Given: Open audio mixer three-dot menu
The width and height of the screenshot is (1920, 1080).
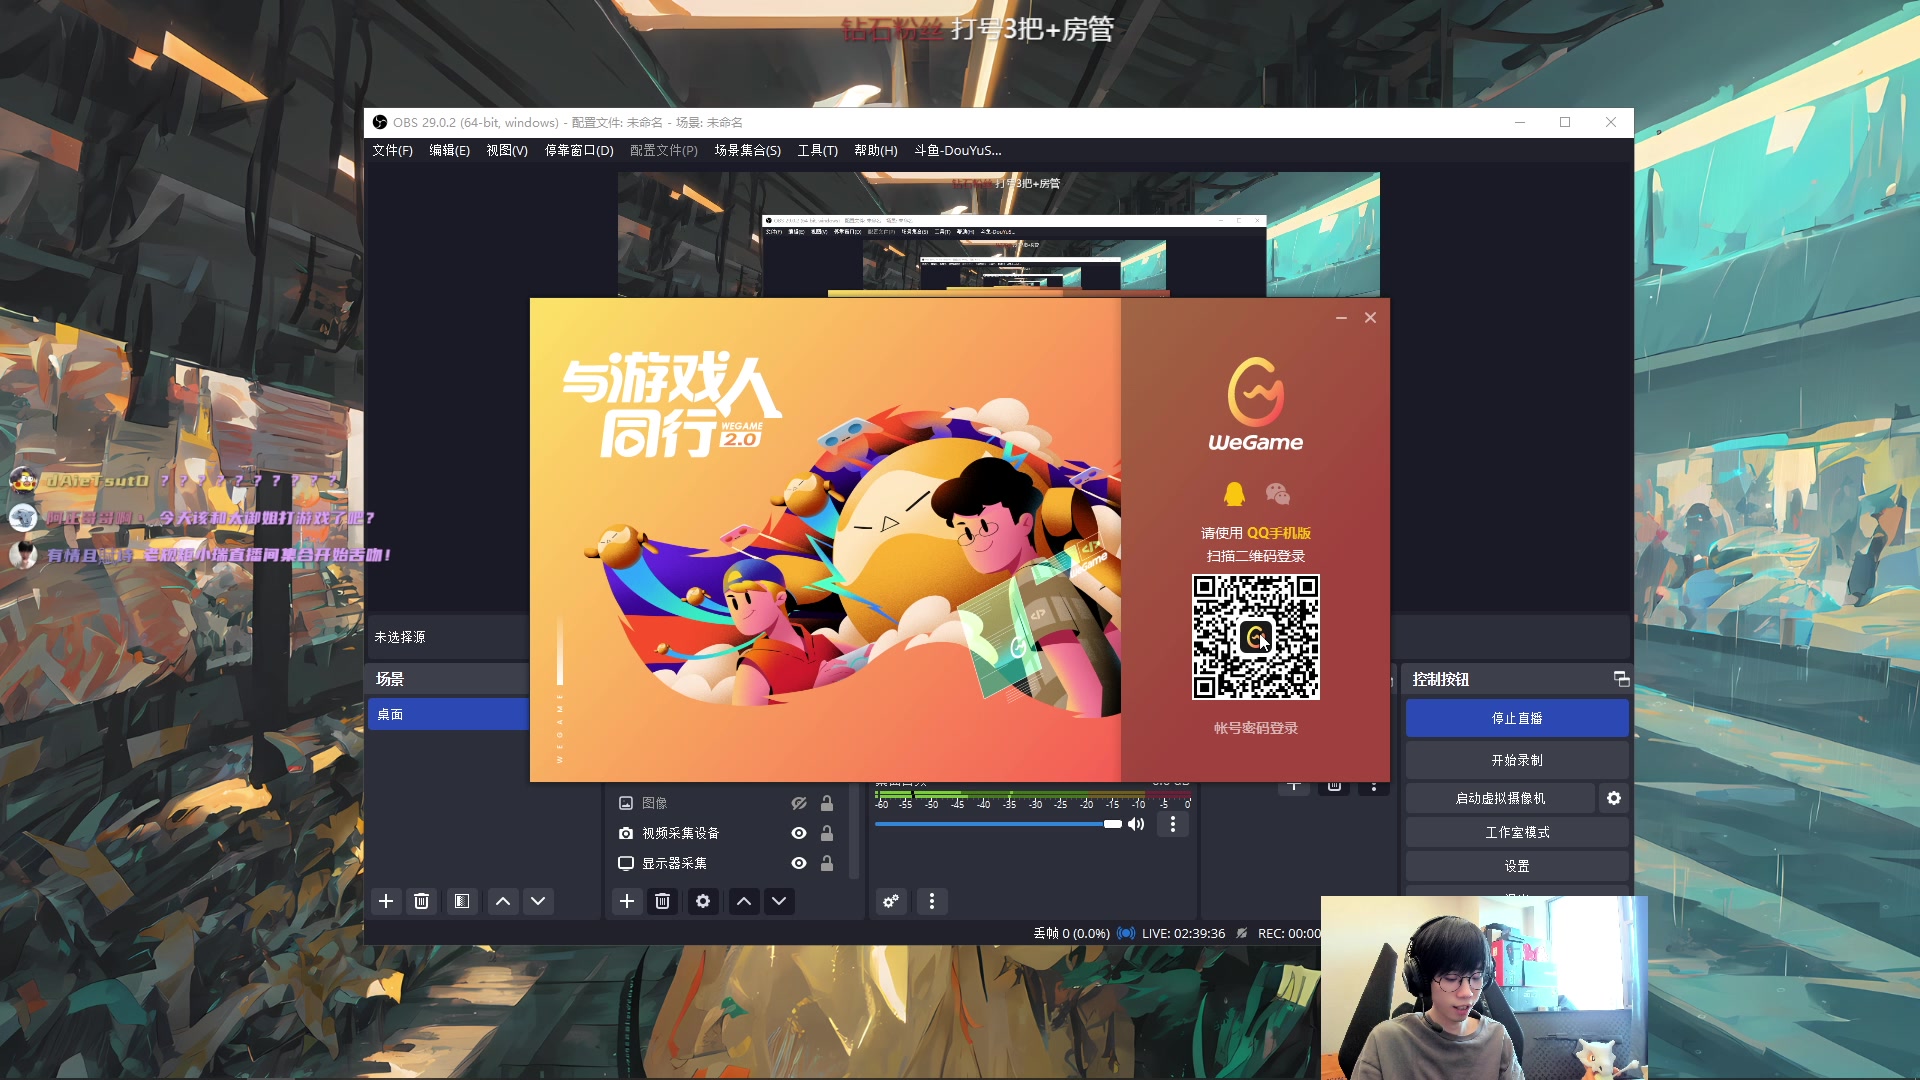Looking at the screenshot, I should pos(932,901).
